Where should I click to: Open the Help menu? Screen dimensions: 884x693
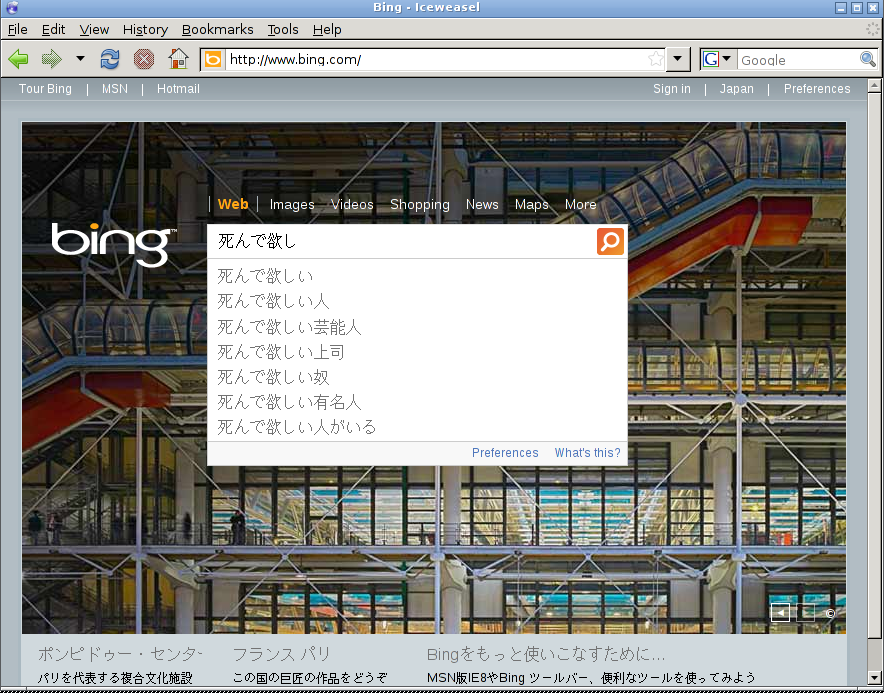tap(327, 29)
